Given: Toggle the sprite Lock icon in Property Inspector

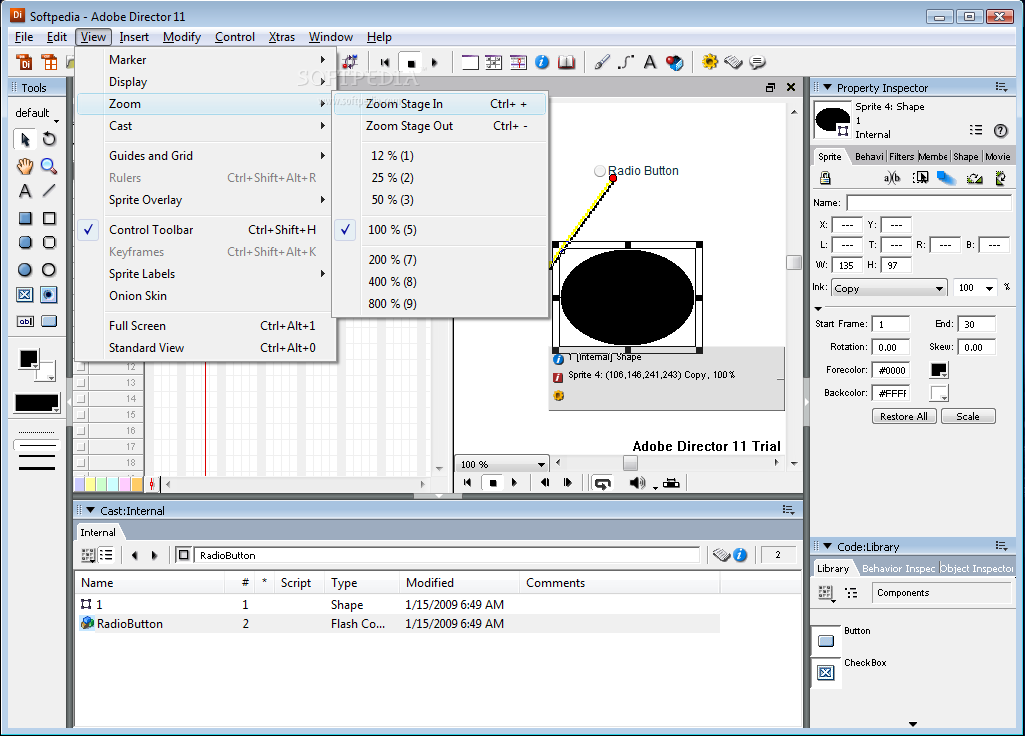Looking at the screenshot, I should pyautogui.click(x=825, y=178).
